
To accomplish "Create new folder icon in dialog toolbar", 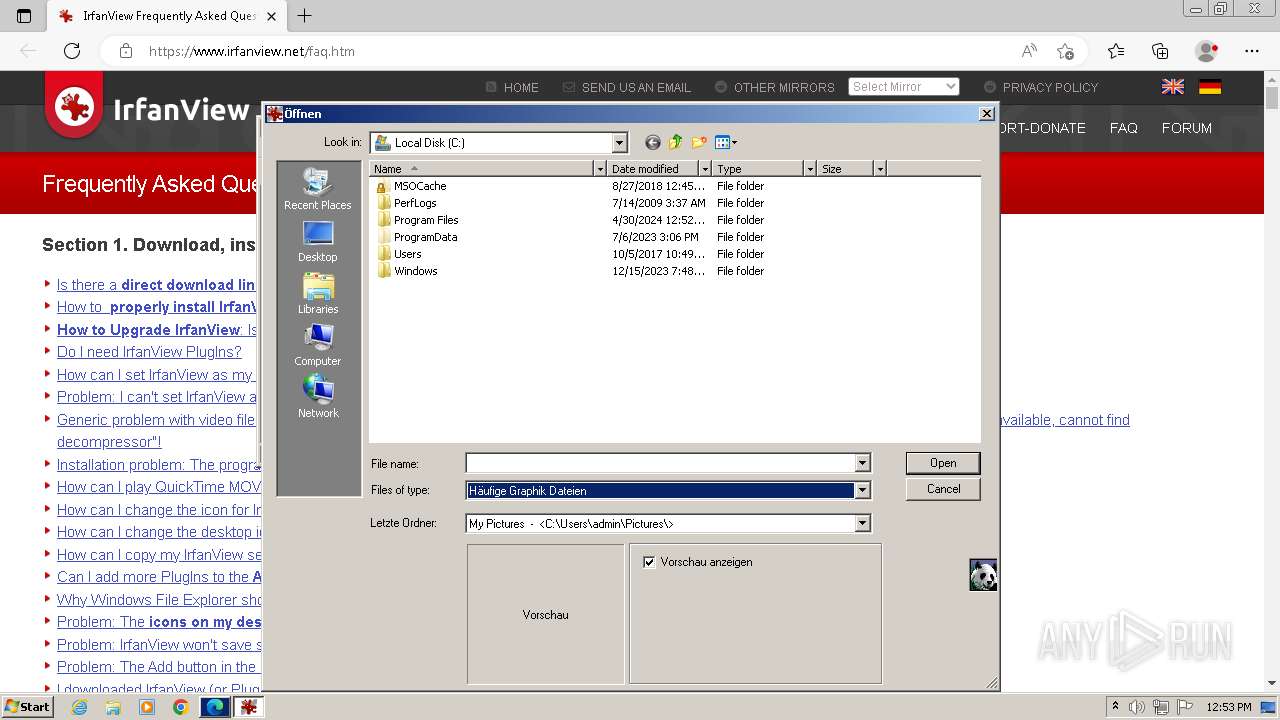I will [x=699, y=143].
